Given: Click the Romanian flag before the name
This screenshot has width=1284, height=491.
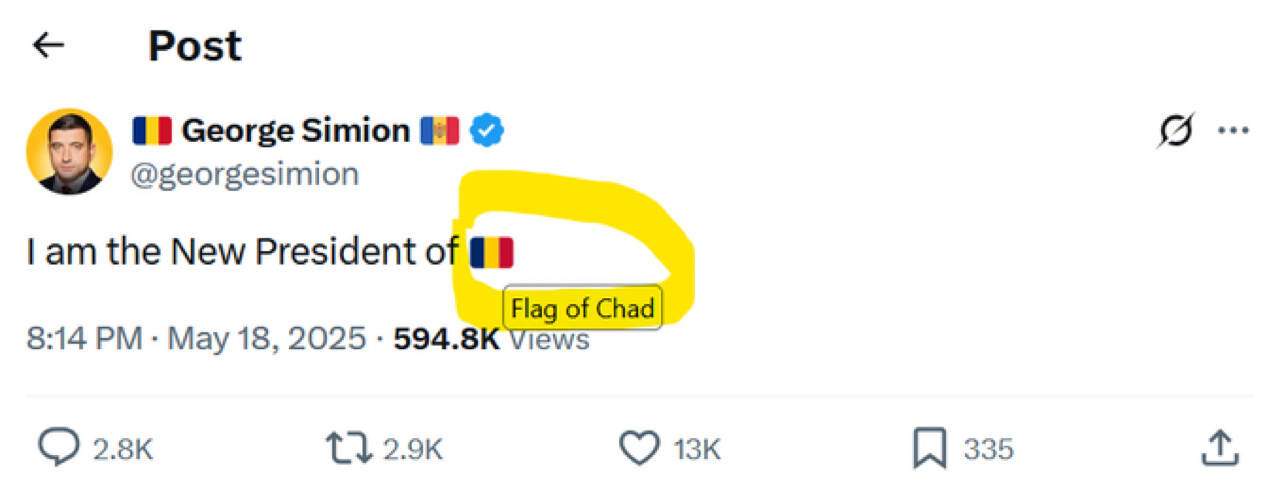Looking at the screenshot, I should pyautogui.click(x=152, y=131).
